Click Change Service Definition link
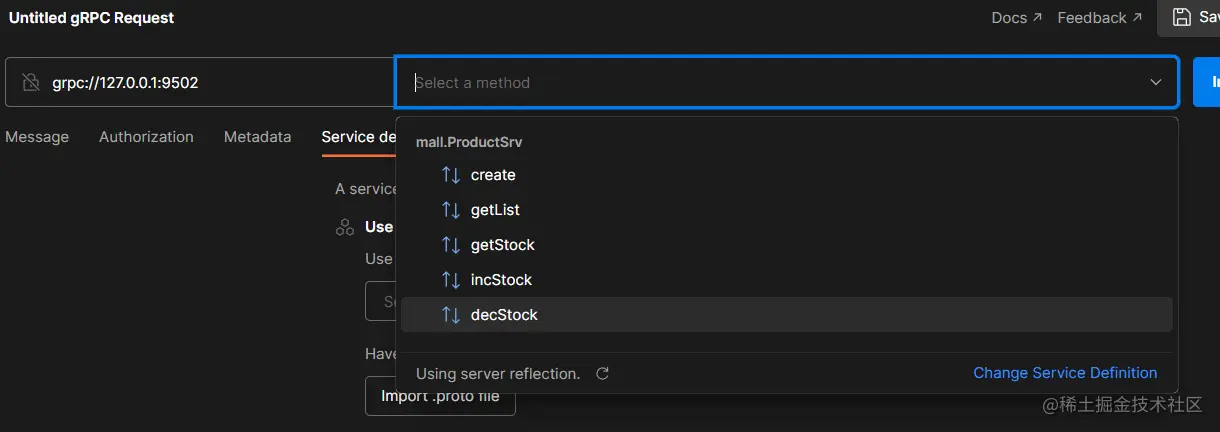 [1065, 373]
